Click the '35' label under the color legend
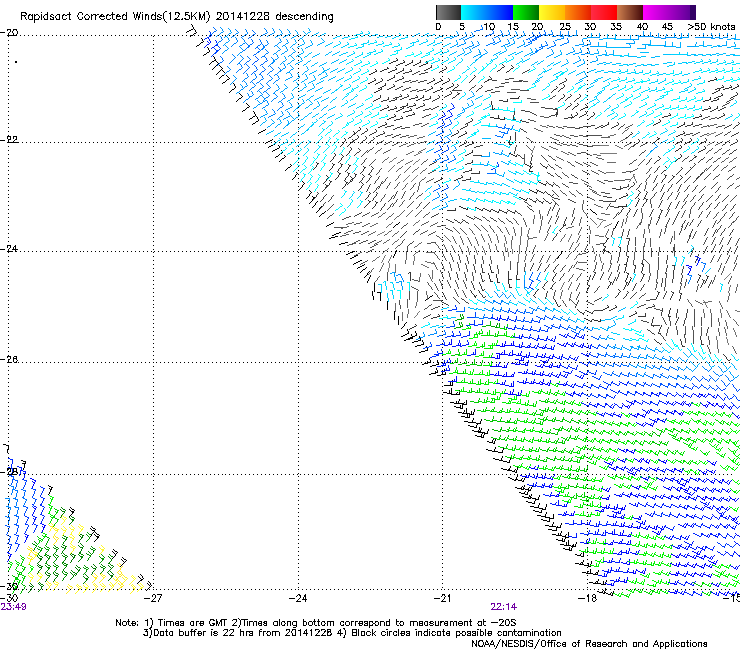 pos(616,27)
